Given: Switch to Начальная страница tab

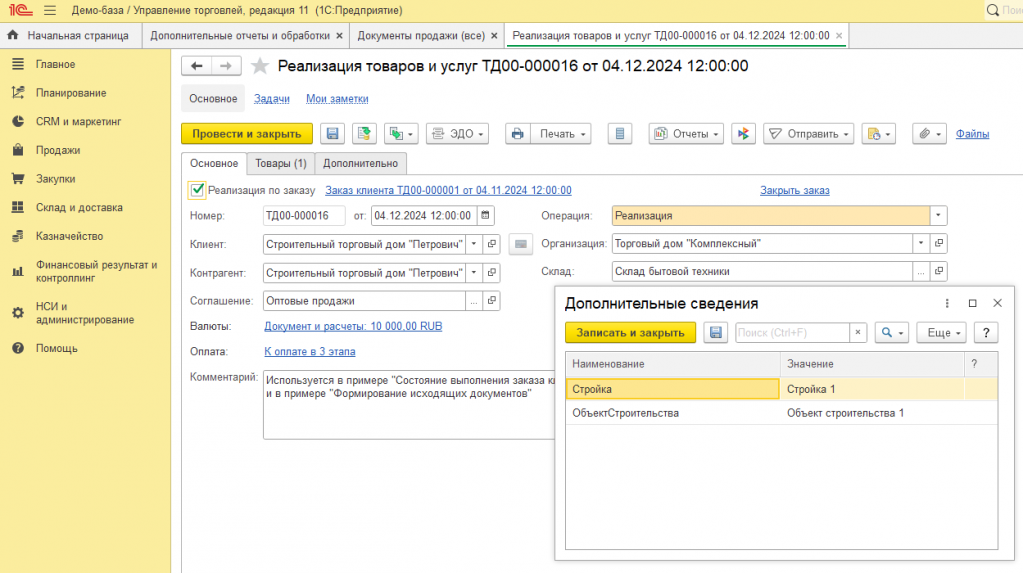Looking at the screenshot, I should (70, 35).
